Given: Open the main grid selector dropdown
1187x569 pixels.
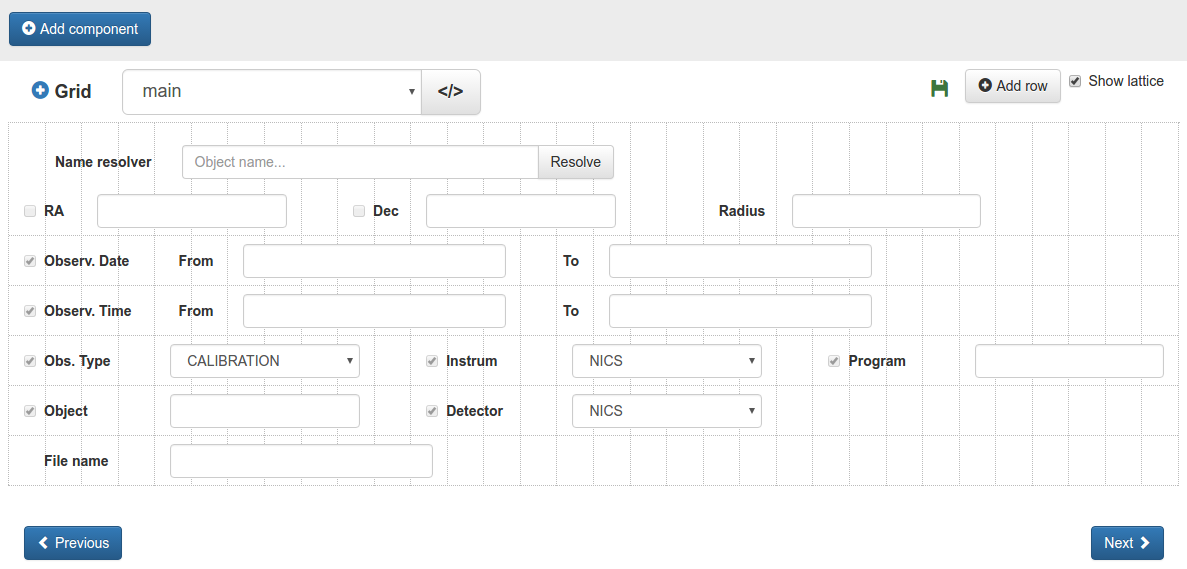Looking at the screenshot, I should (x=271, y=91).
